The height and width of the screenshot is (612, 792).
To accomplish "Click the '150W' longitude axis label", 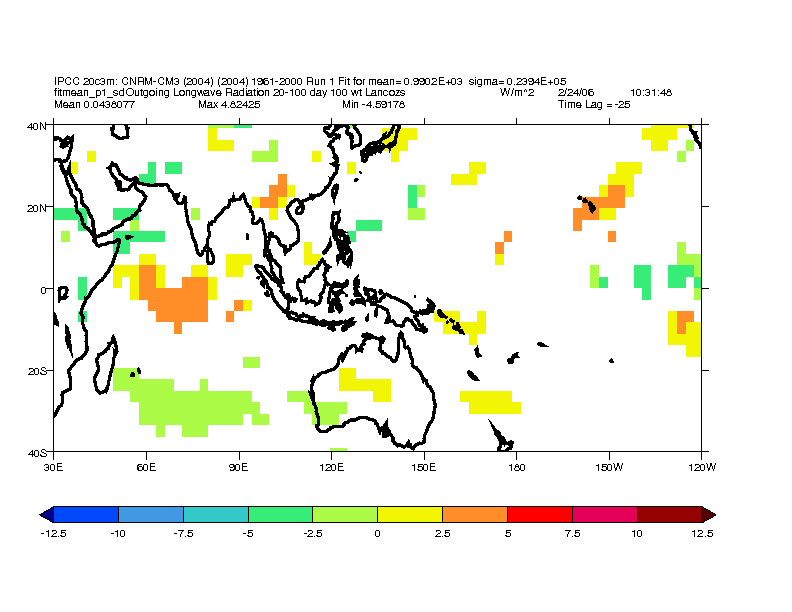I will click(609, 467).
